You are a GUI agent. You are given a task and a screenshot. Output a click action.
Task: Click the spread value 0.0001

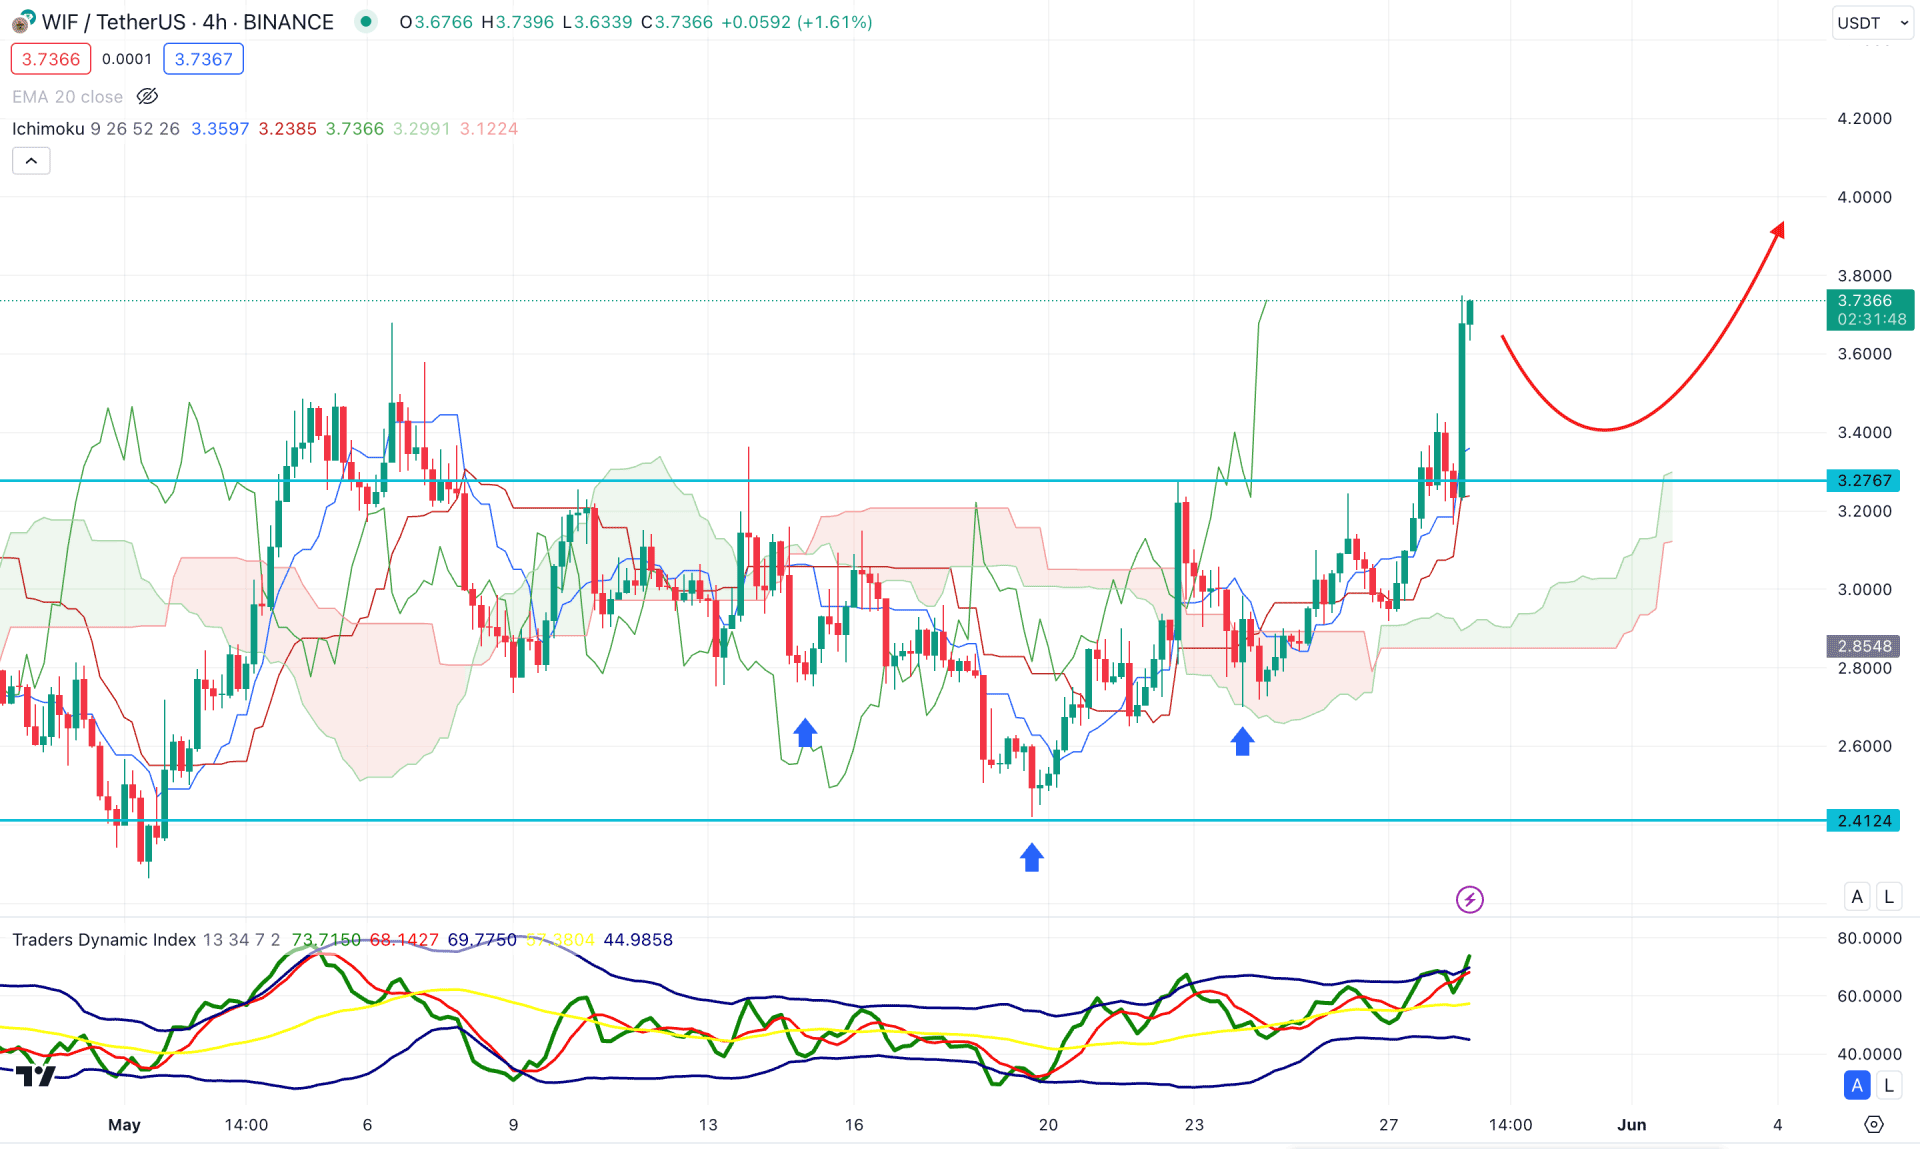[x=127, y=59]
